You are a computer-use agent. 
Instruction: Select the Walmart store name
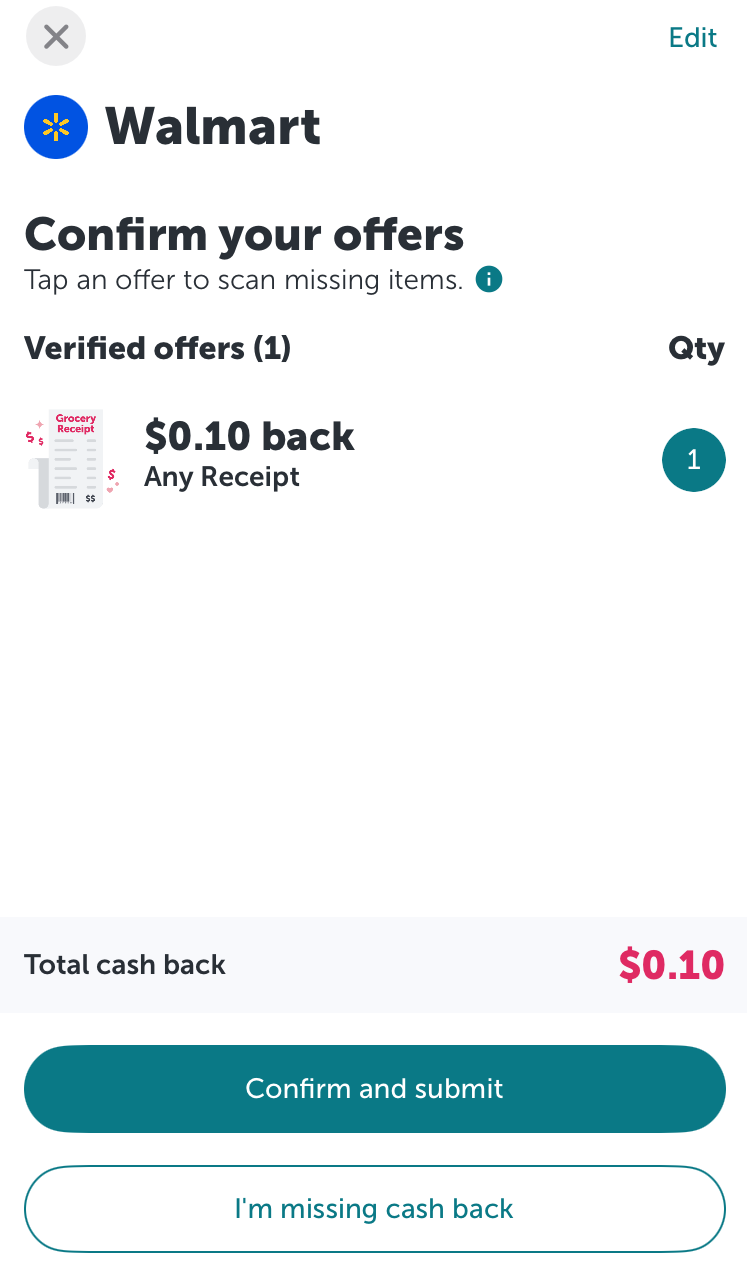[x=213, y=127]
